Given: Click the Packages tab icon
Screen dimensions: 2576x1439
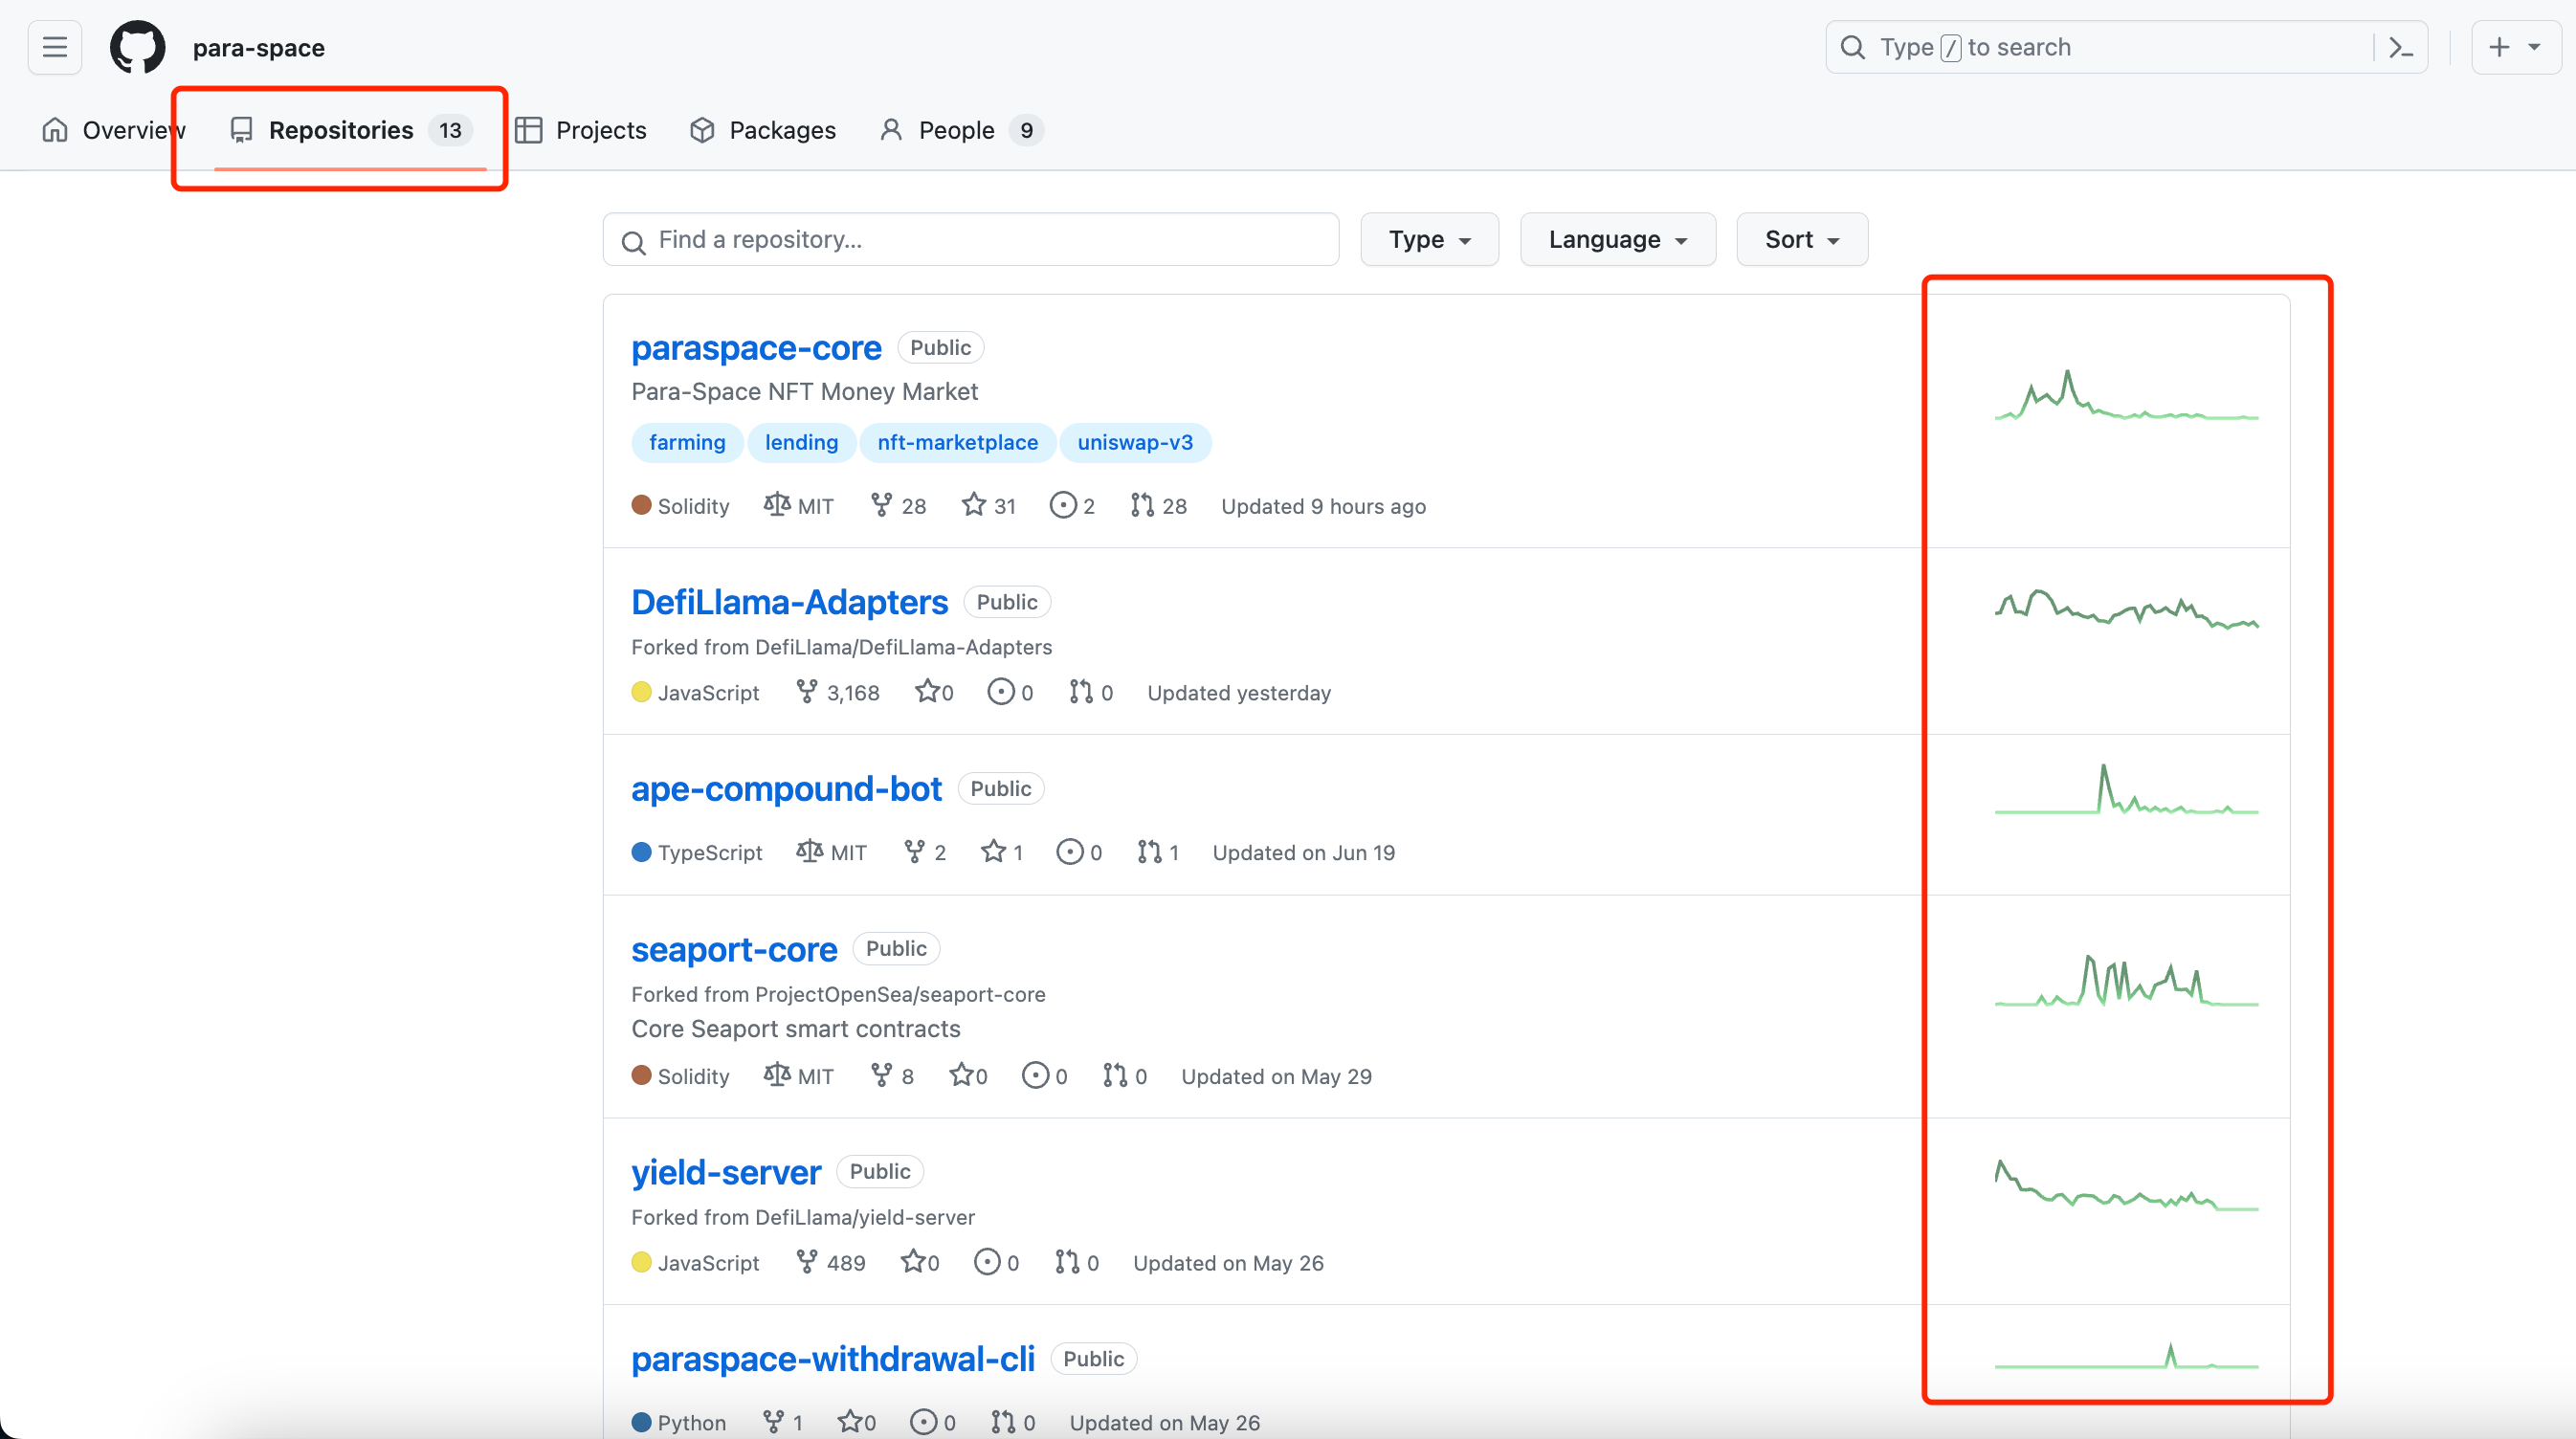Looking at the screenshot, I should coord(704,127).
